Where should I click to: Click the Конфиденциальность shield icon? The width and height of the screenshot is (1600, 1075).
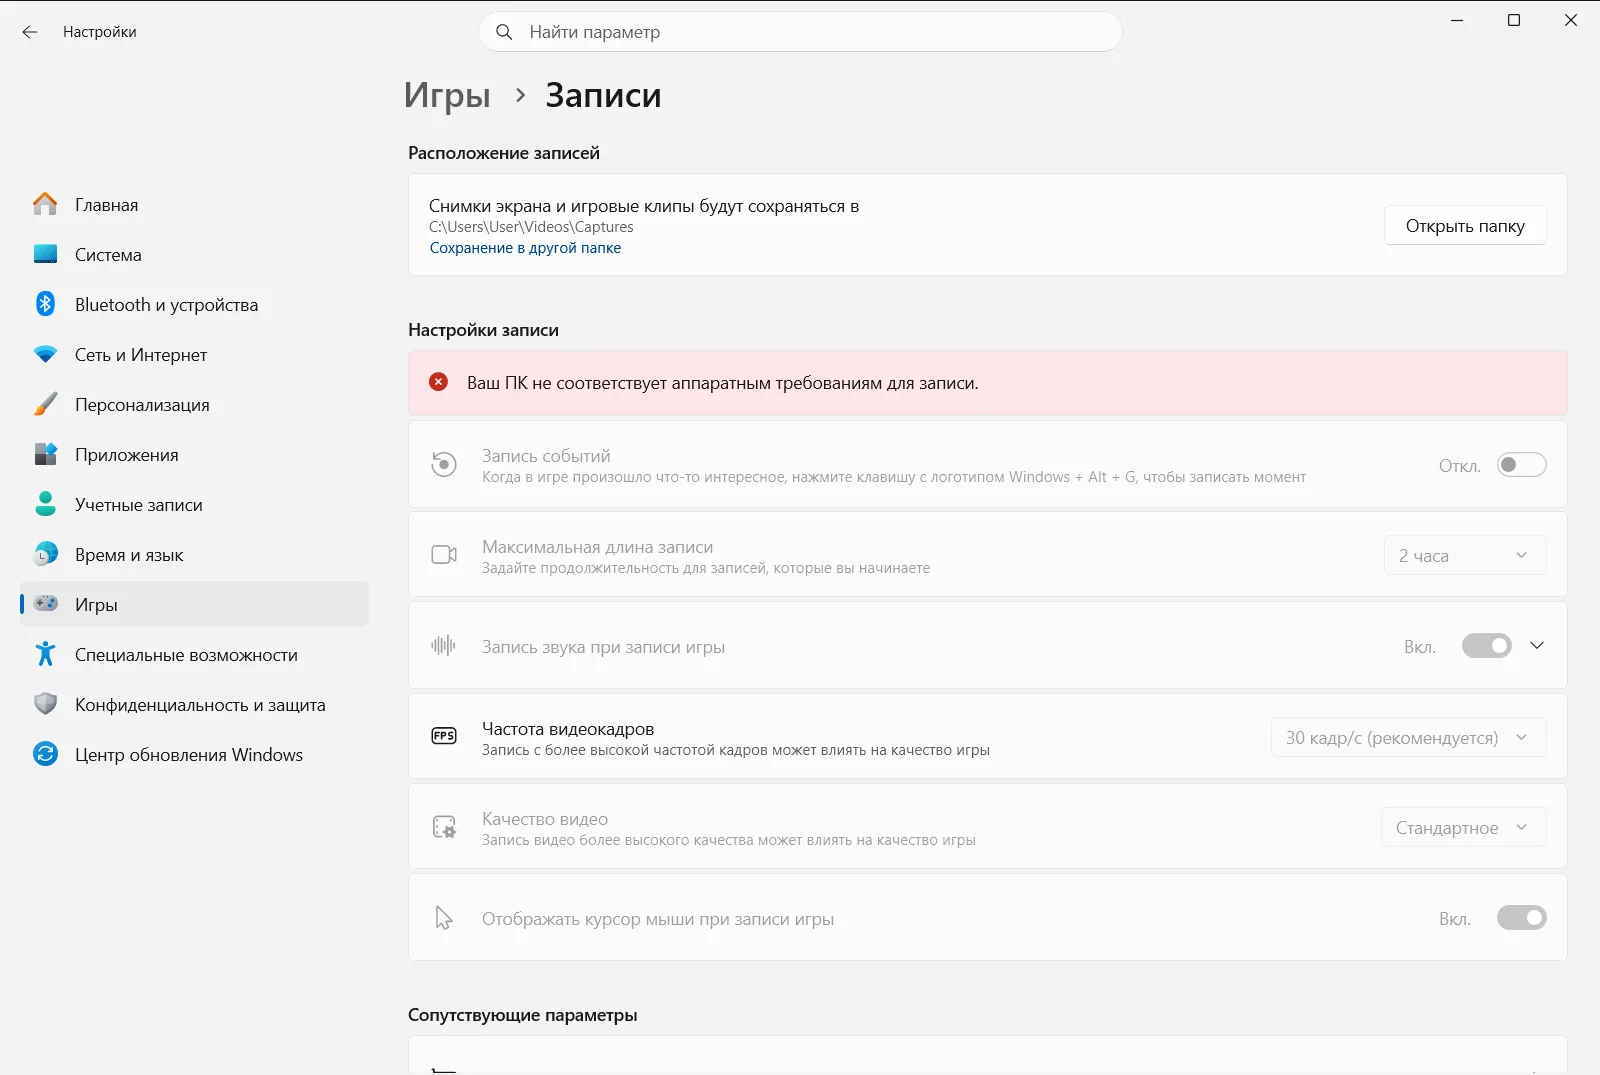[x=45, y=704]
